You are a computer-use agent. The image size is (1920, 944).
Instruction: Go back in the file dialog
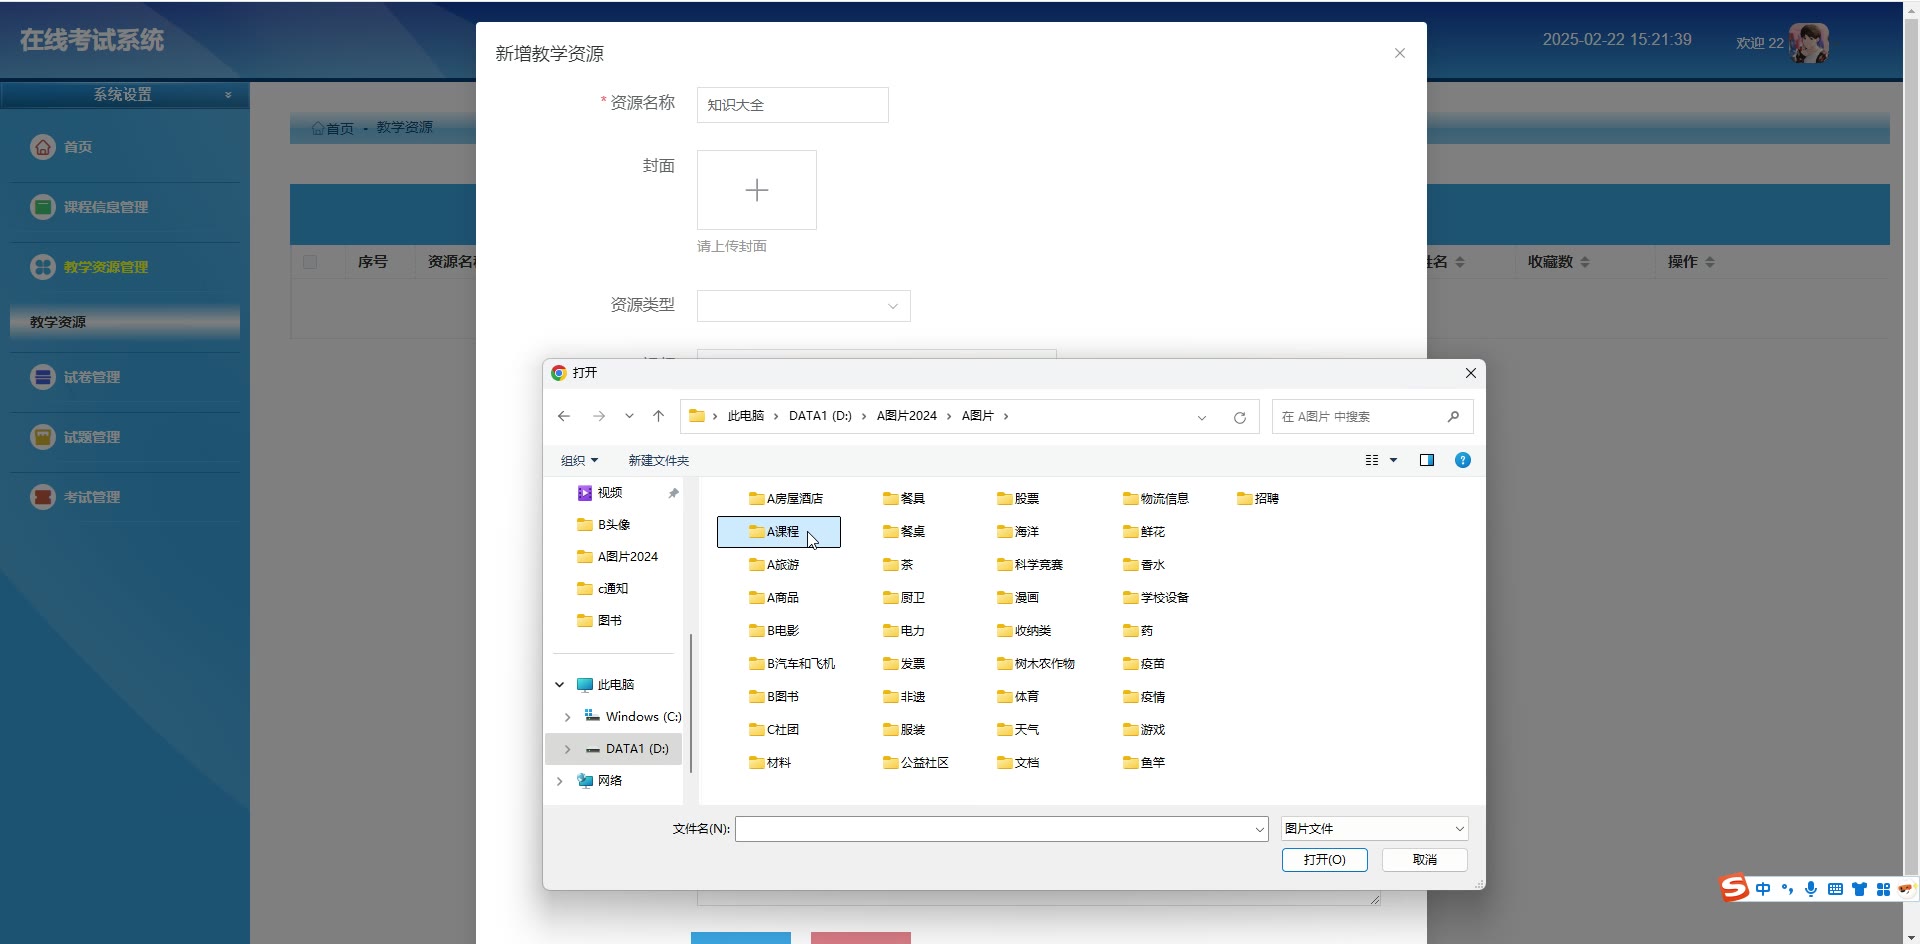coord(564,416)
